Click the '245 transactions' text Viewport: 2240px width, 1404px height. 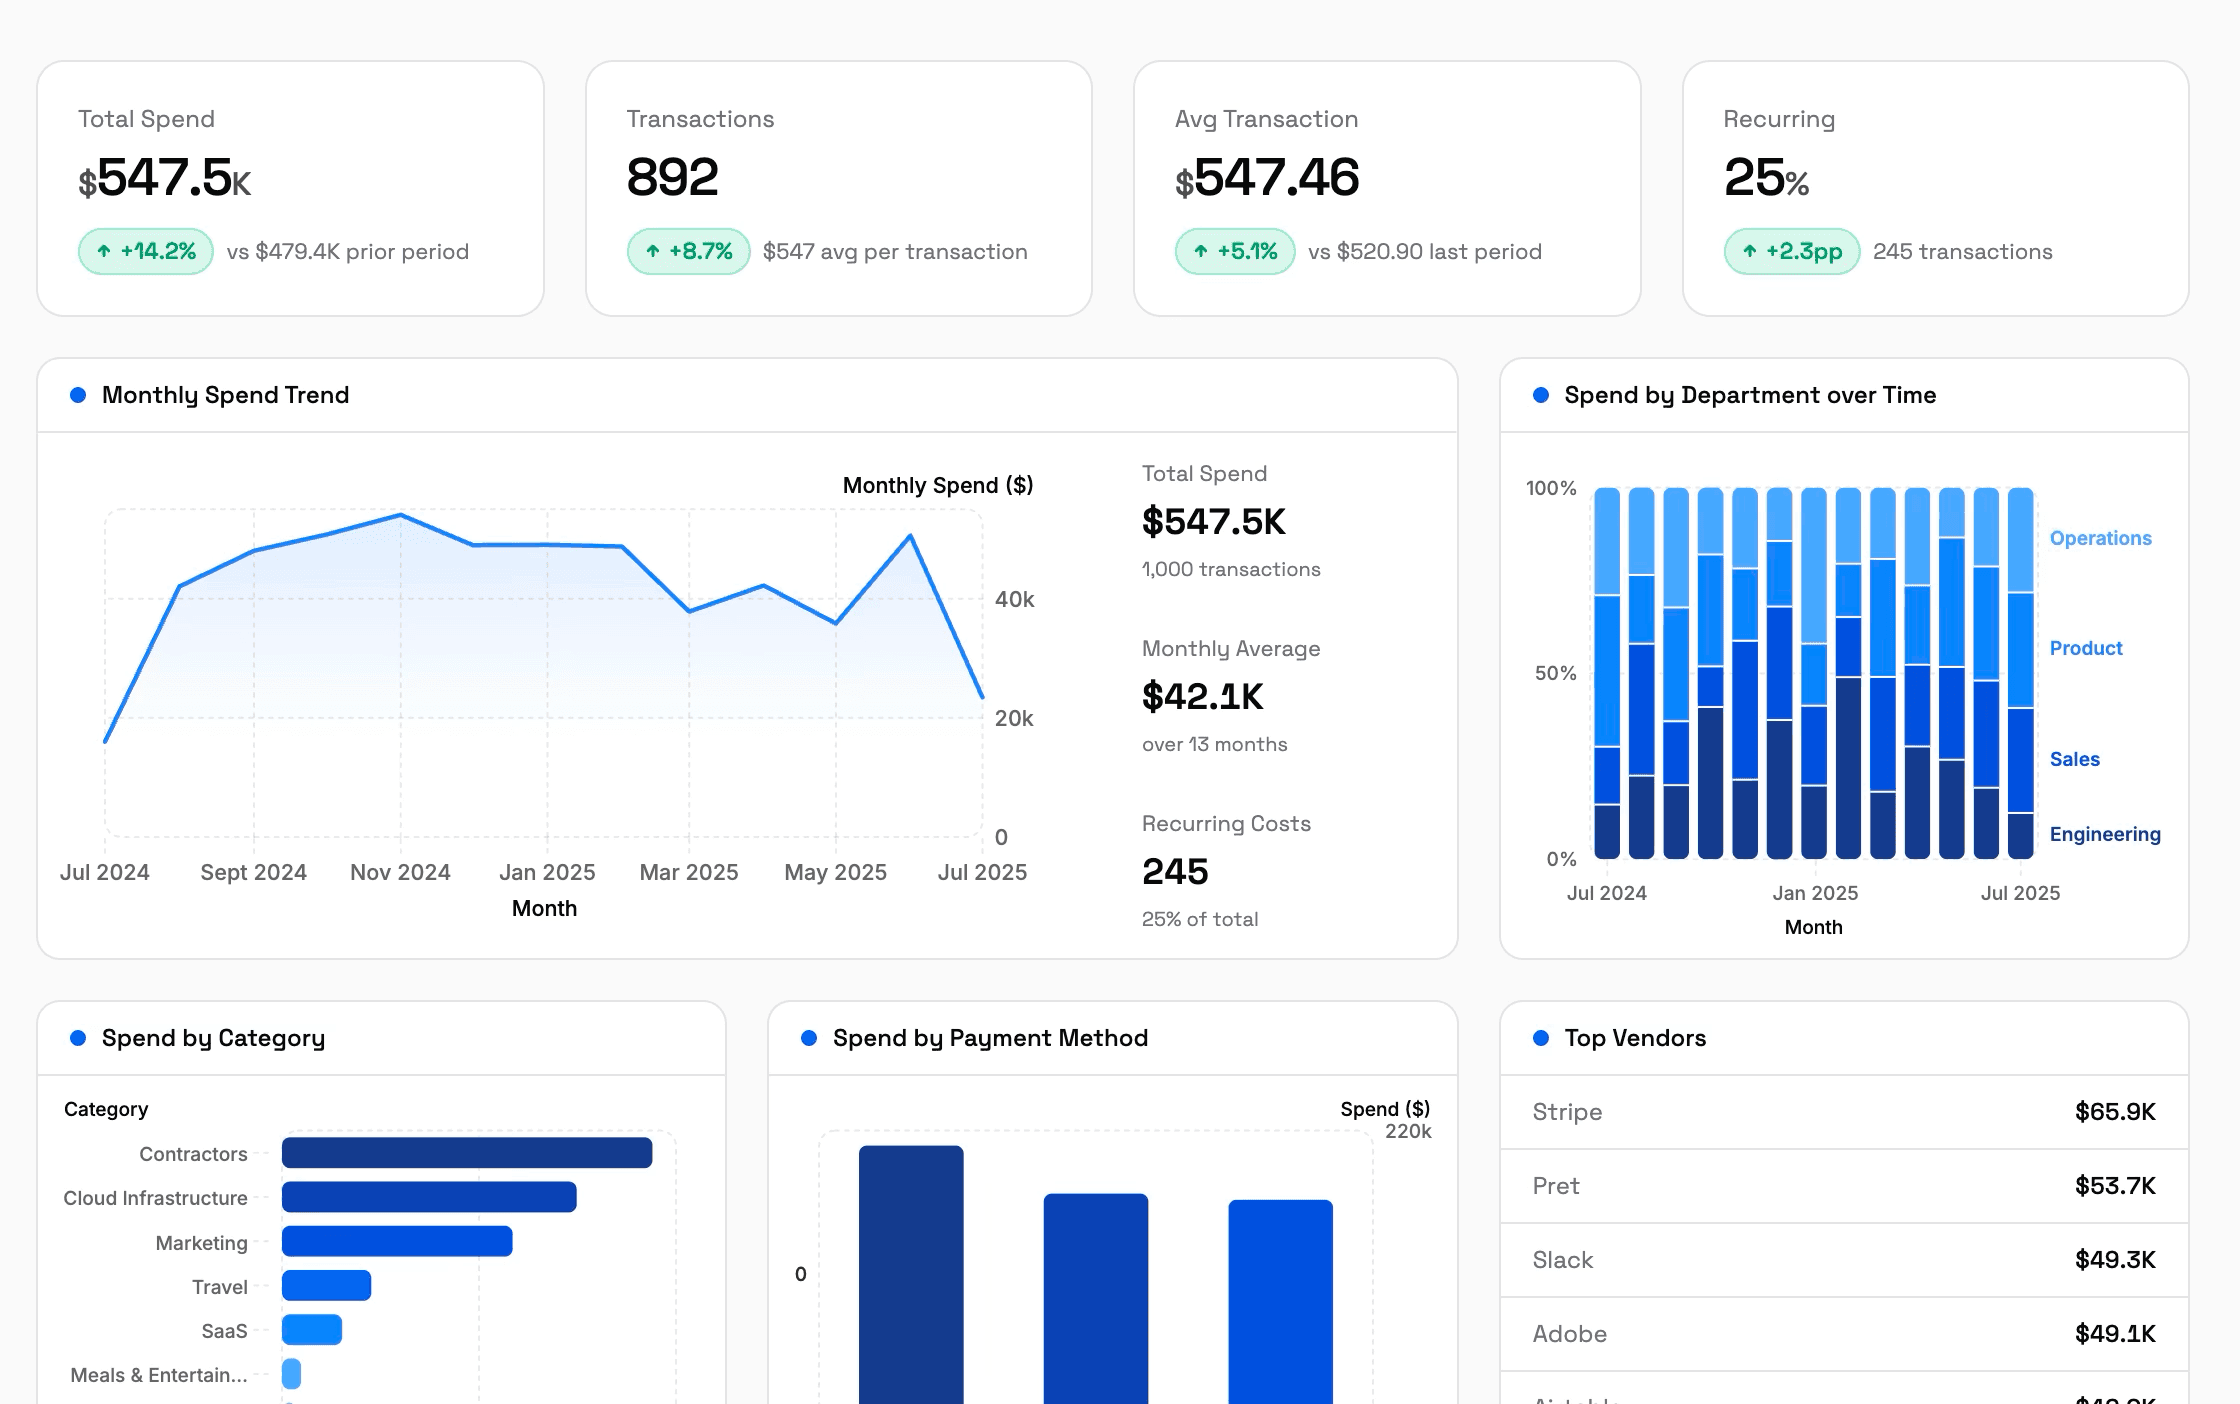point(1962,252)
